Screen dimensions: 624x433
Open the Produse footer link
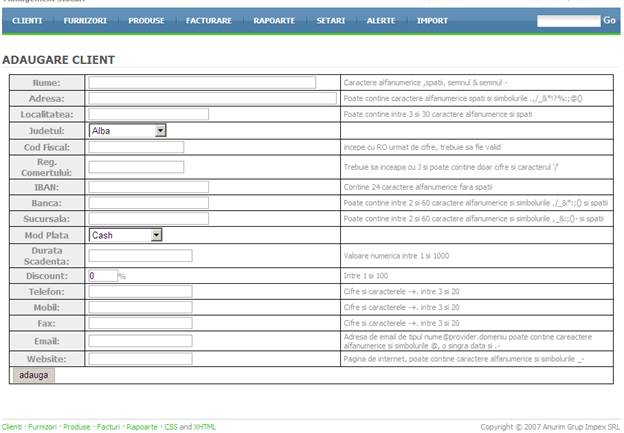click(x=76, y=427)
